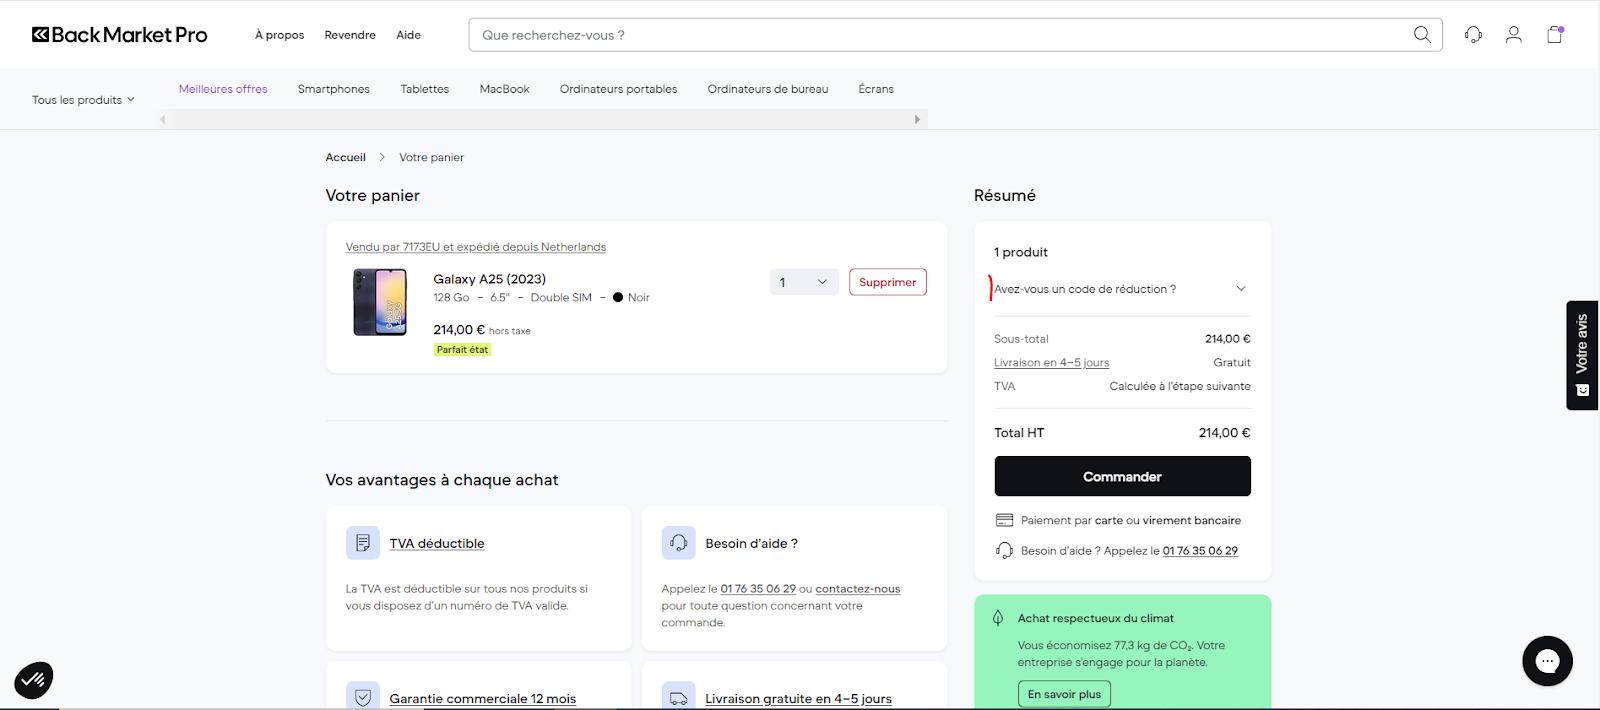Click the Parfait état badge
The width and height of the screenshot is (1600, 710).
coord(462,350)
